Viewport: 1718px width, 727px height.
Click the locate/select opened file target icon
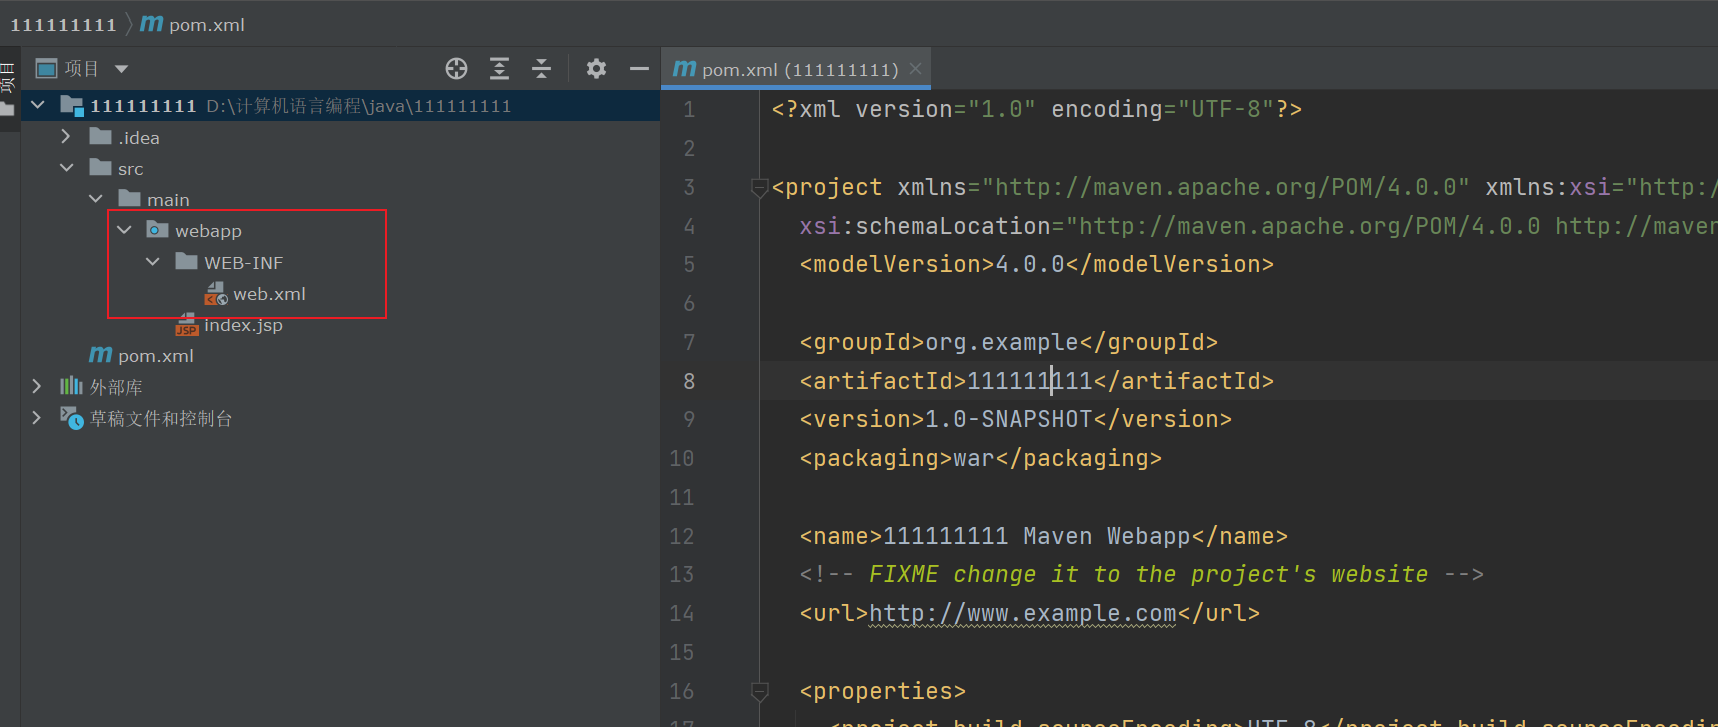456,68
